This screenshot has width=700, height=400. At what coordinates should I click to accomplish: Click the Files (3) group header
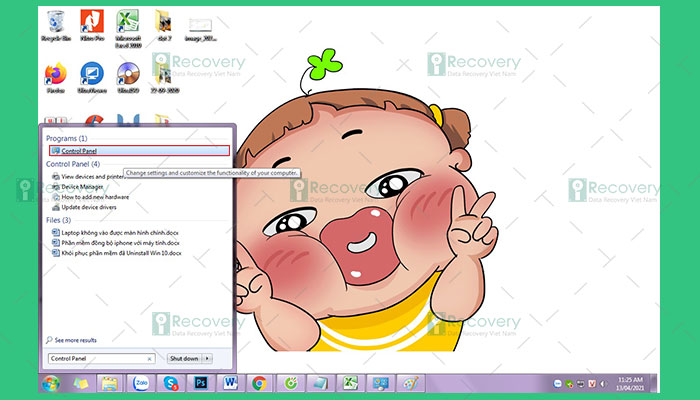[x=58, y=220]
